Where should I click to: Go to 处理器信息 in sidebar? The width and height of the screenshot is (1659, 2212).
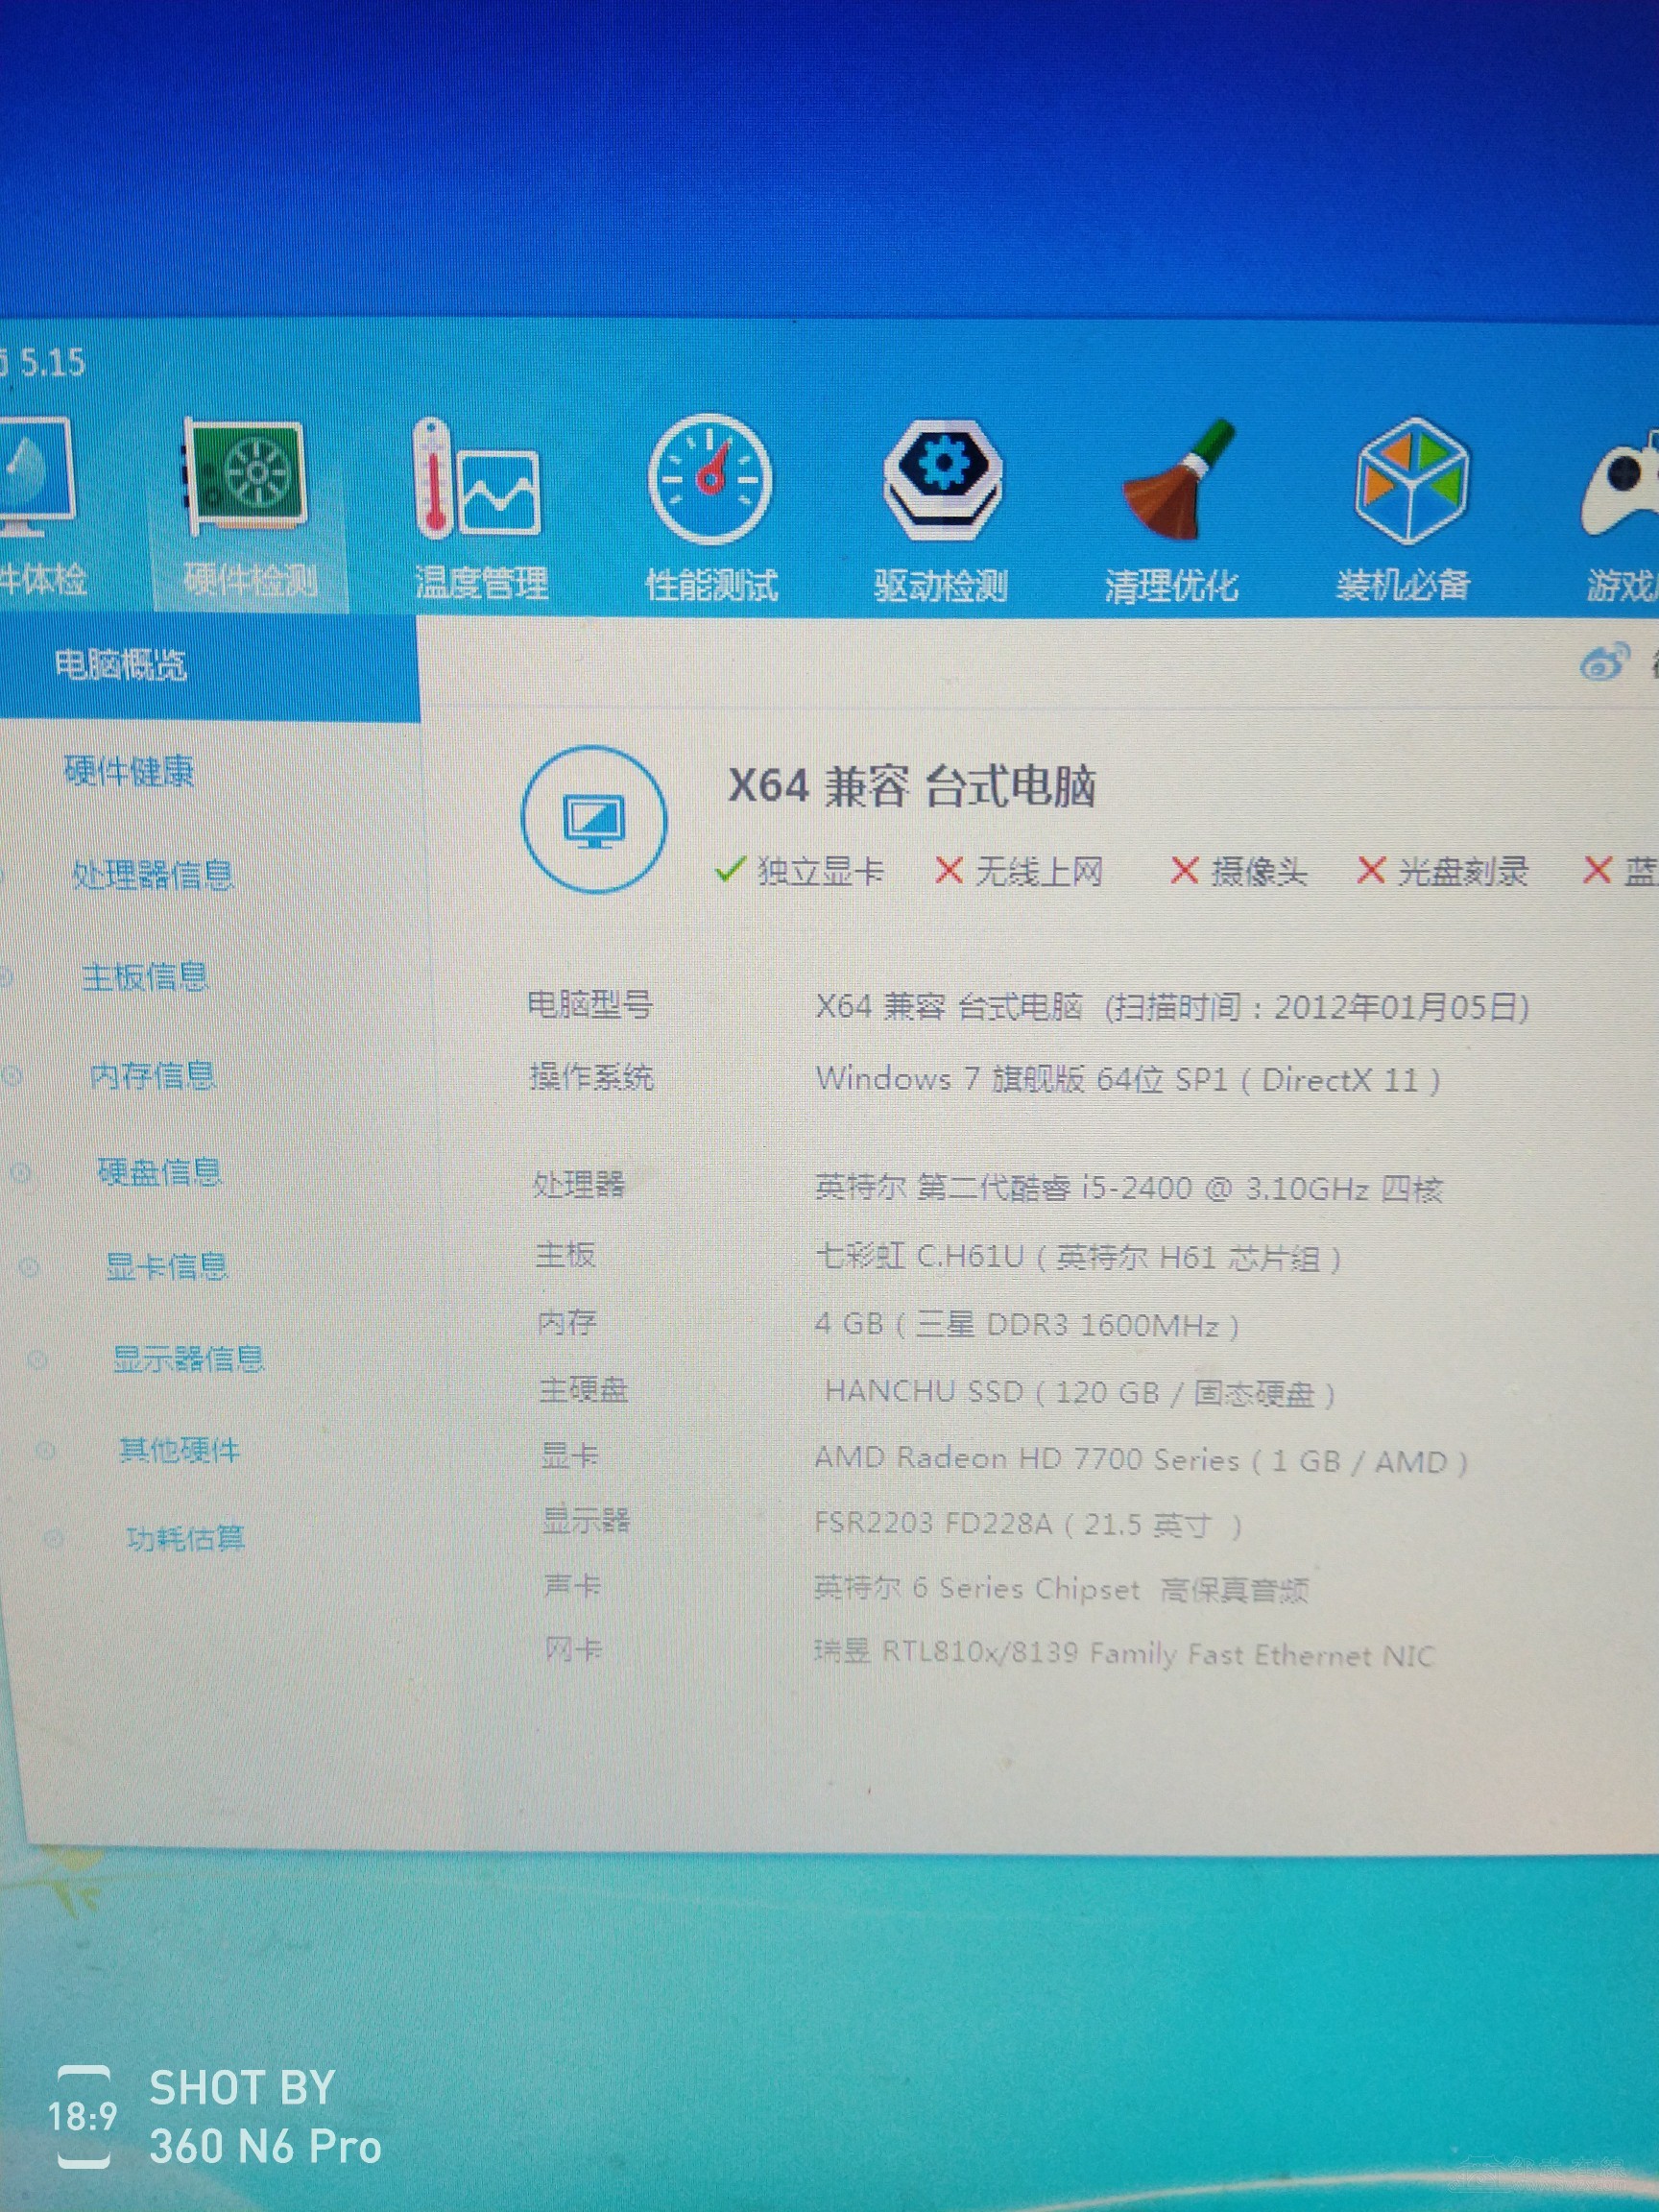point(153,875)
